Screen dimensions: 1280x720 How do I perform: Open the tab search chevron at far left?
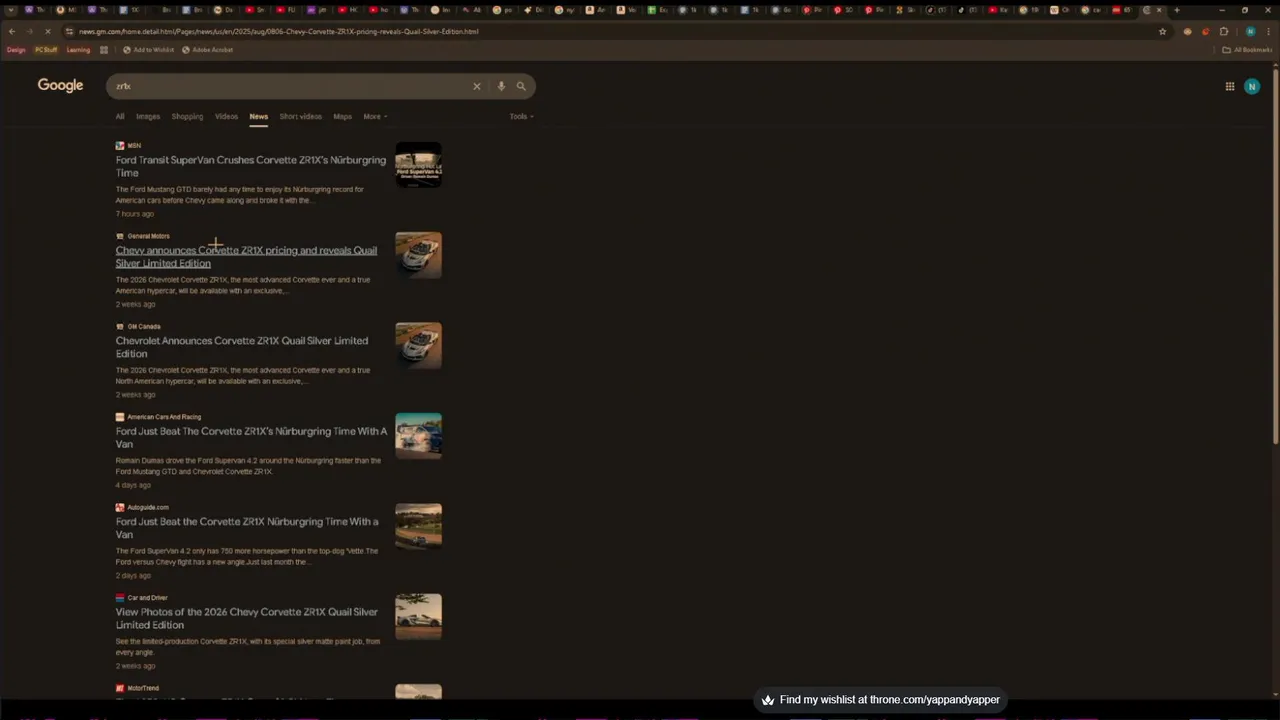[x=12, y=10]
